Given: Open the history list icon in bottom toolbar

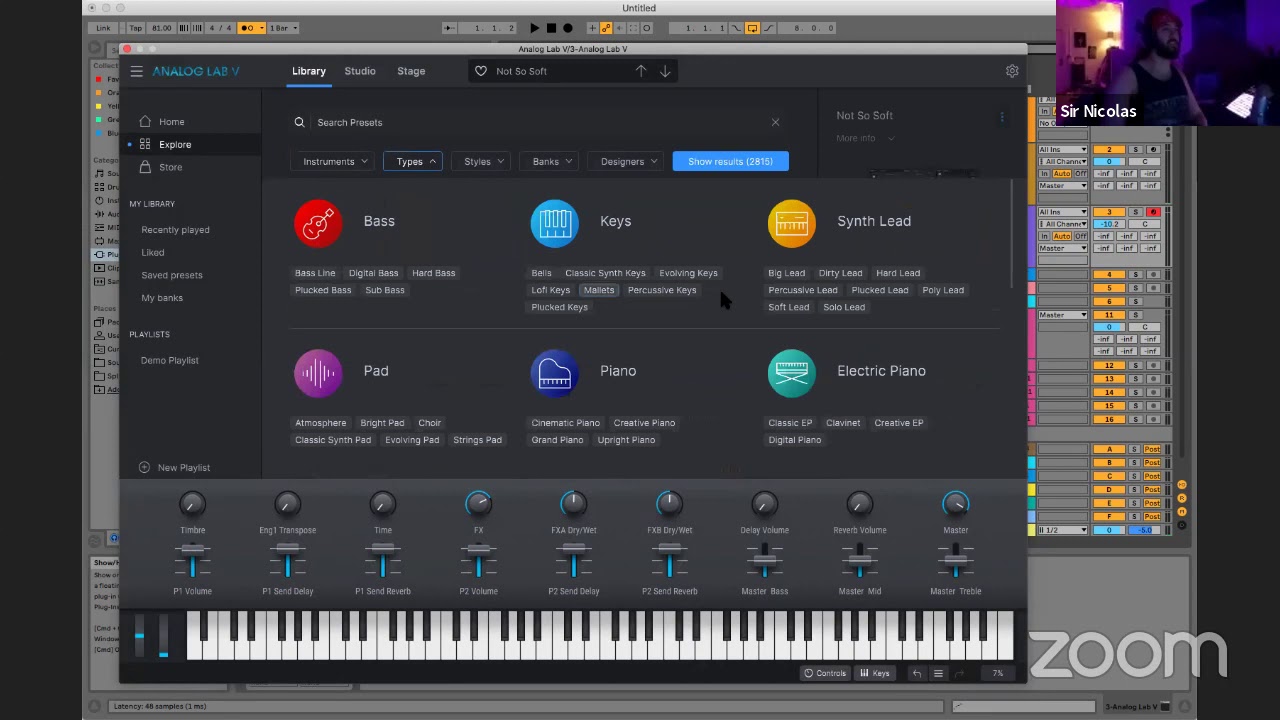Looking at the screenshot, I should (938, 673).
